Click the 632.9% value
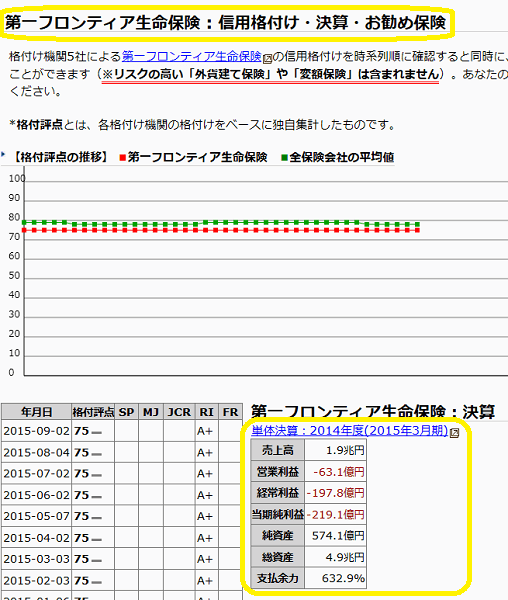This screenshot has width=508, height=600. coord(343,578)
